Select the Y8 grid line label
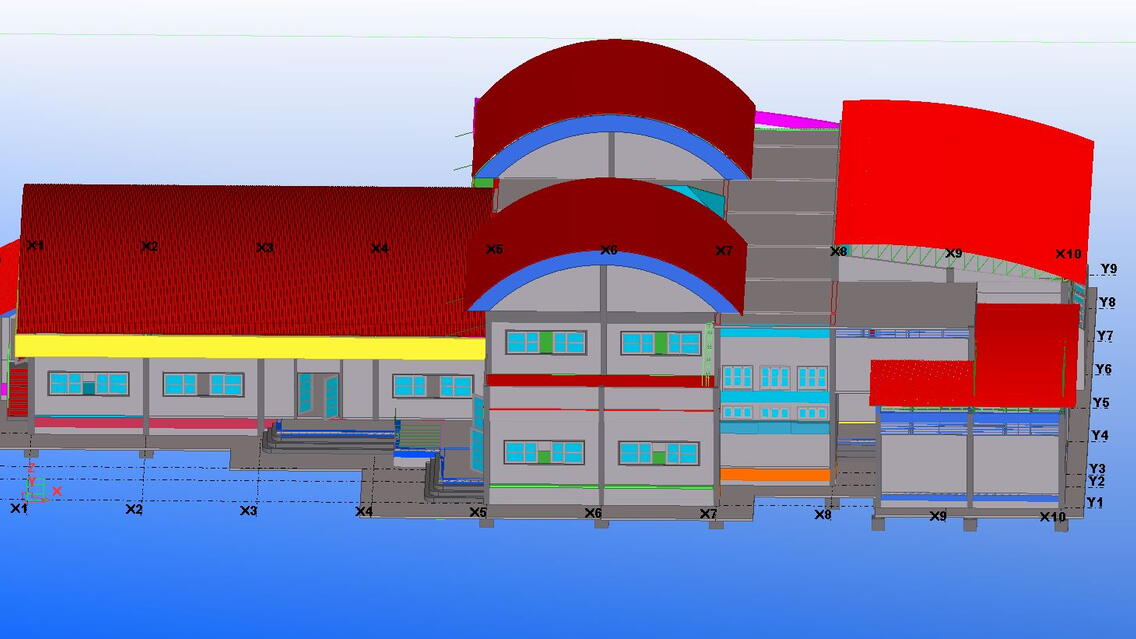Viewport: 1136px width, 639px height. (x=1106, y=302)
